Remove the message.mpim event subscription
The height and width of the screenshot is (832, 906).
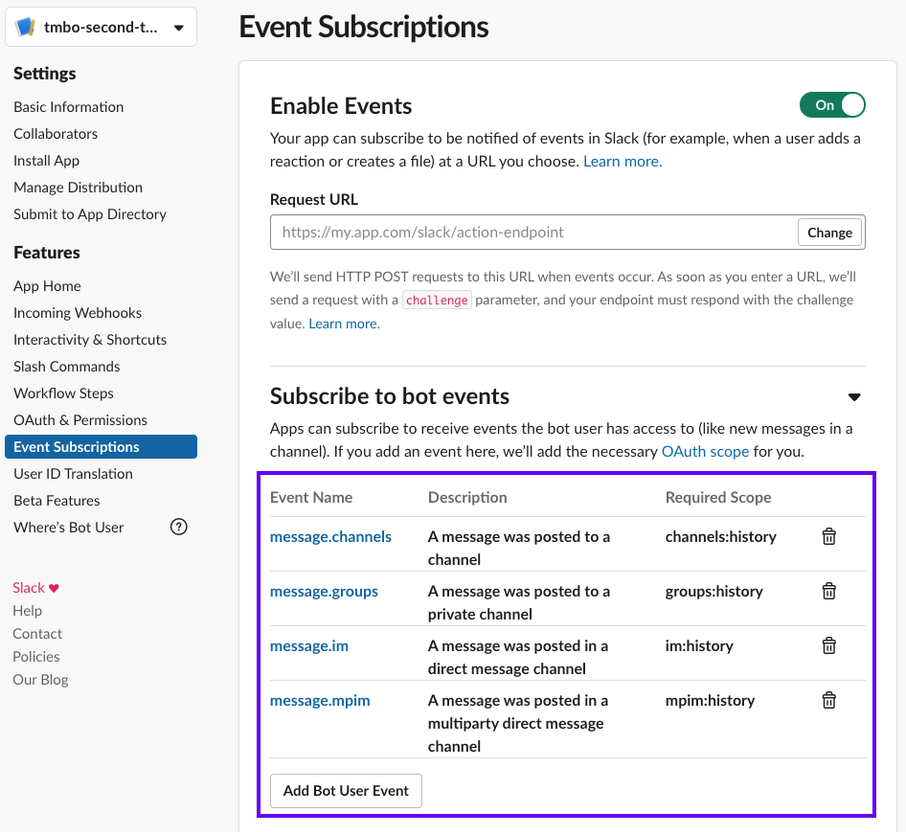[828, 700]
